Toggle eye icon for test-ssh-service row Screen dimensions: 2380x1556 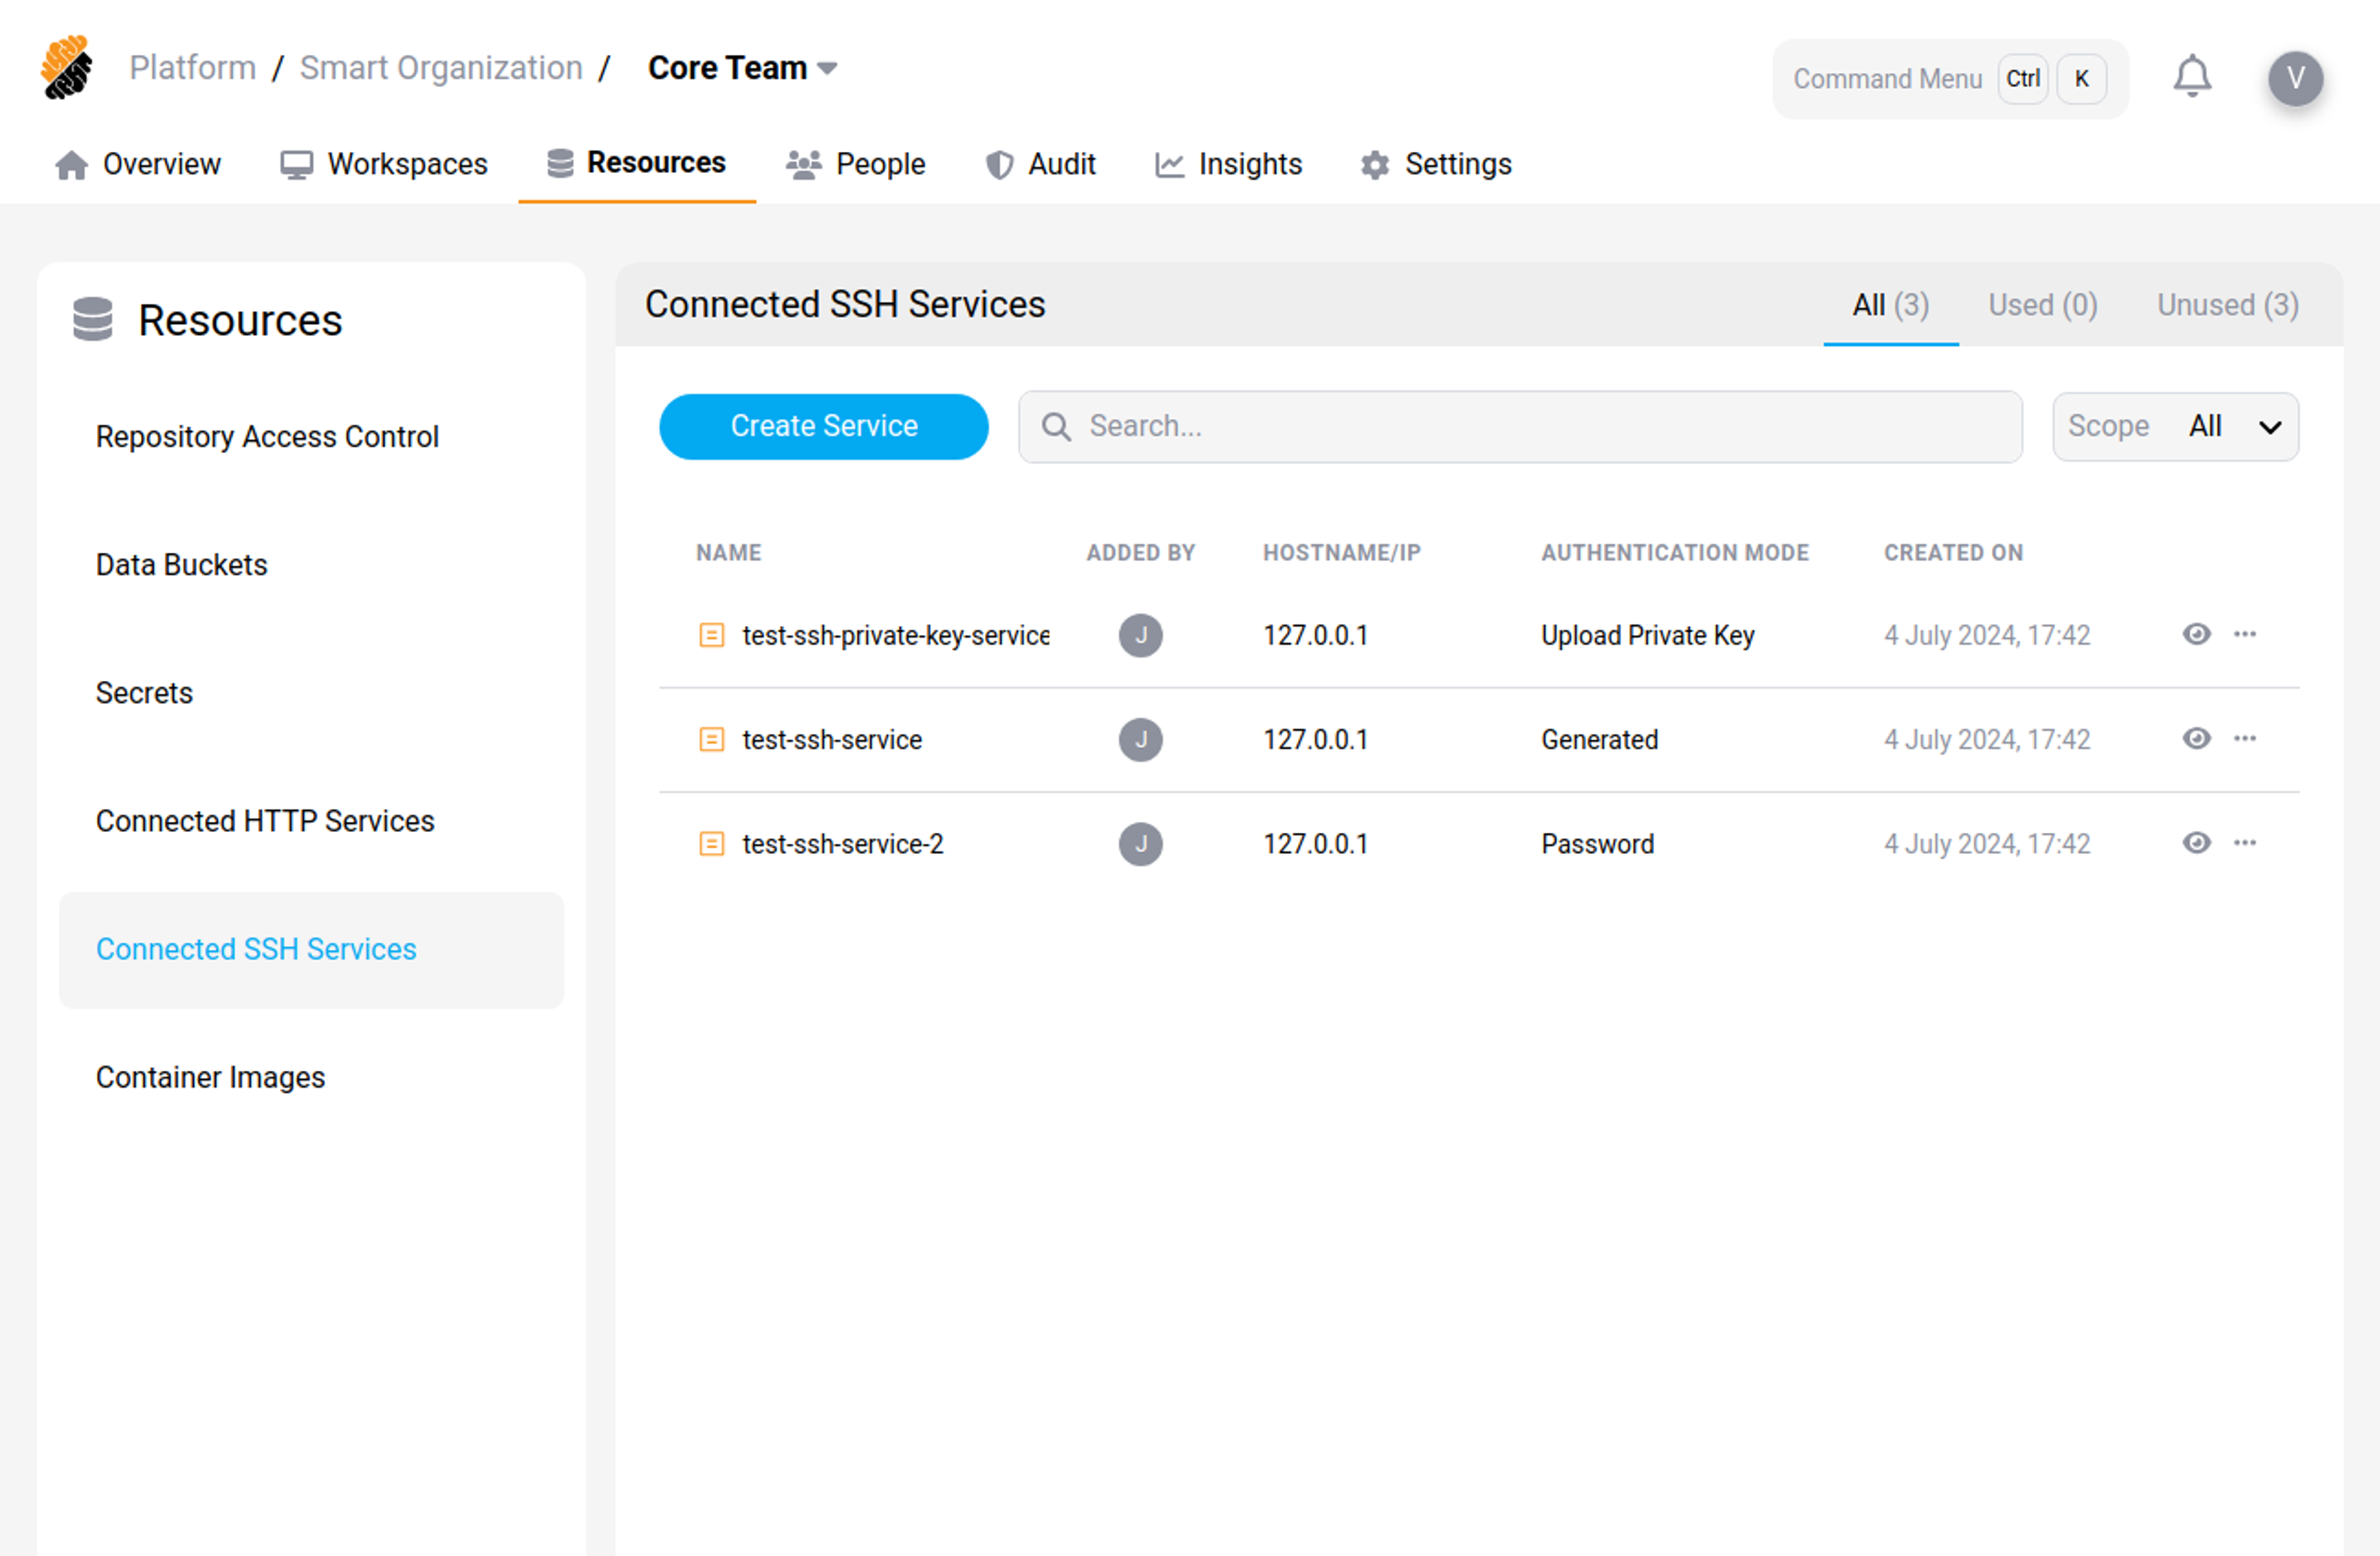point(2196,738)
